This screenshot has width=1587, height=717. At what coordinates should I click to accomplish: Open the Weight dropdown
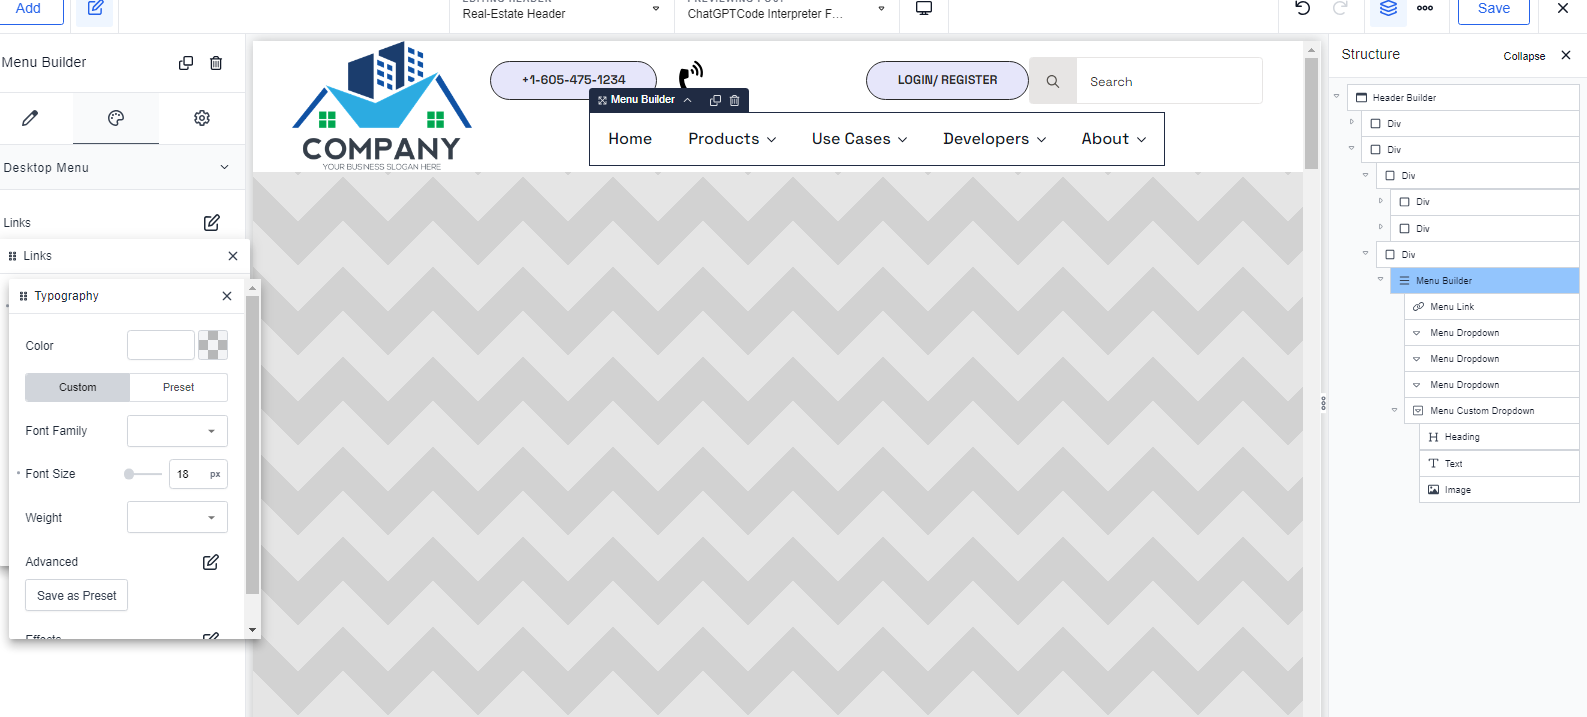(x=177, y=518)
